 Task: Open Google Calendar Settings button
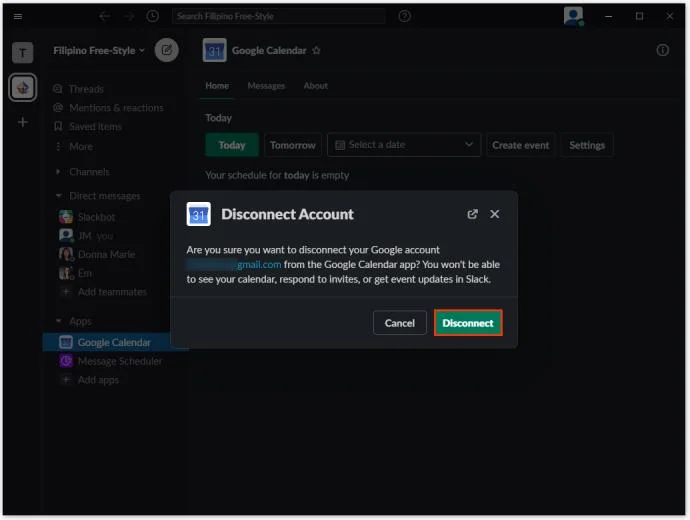coord(587,145)
